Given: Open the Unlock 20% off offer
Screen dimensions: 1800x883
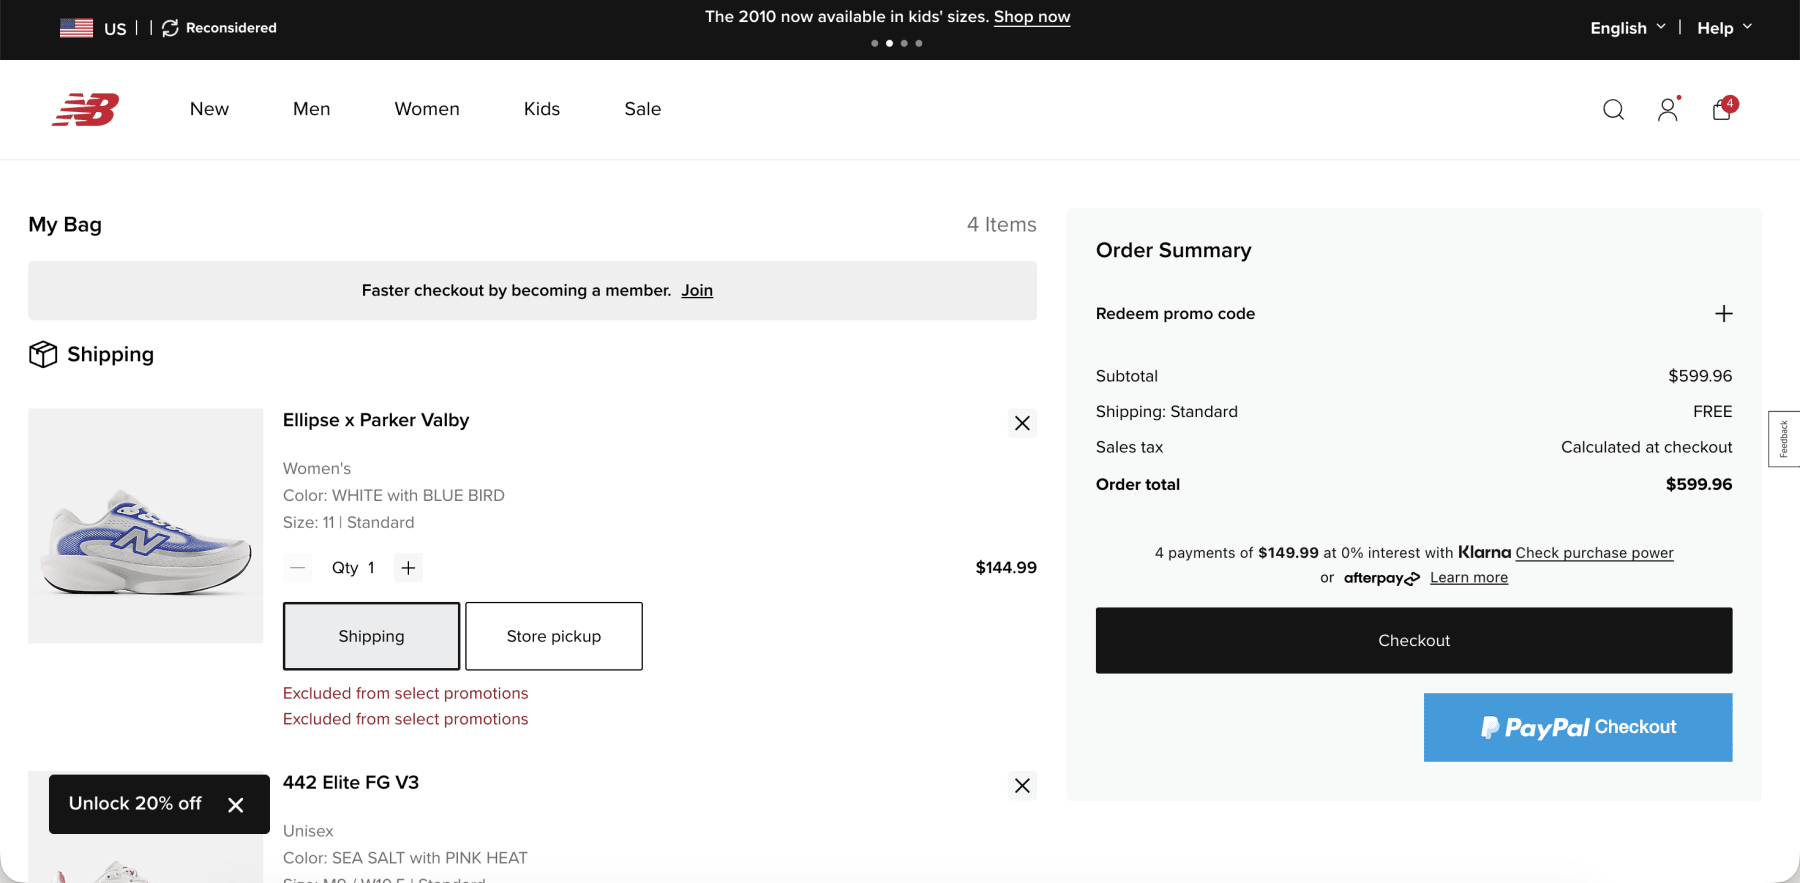Looking at the screenshot, I should click(x=135, y=804).
